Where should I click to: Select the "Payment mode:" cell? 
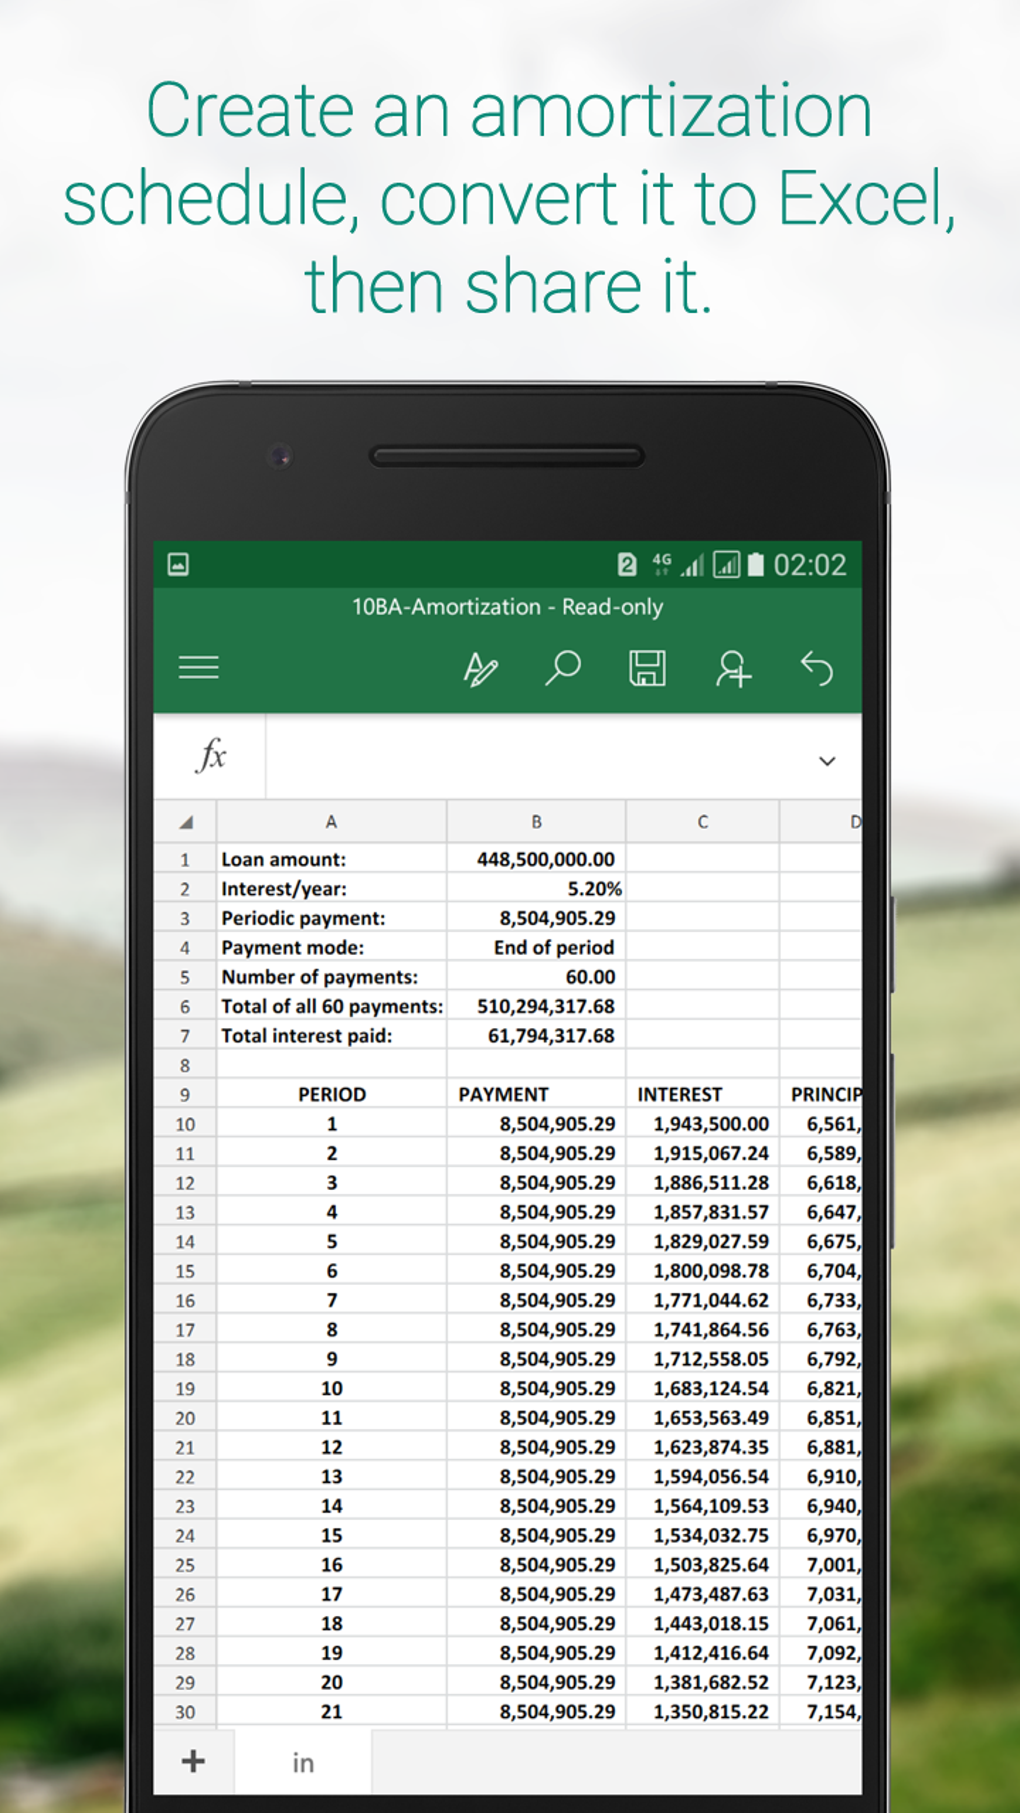pyautogui.click(x=331, y=947)
